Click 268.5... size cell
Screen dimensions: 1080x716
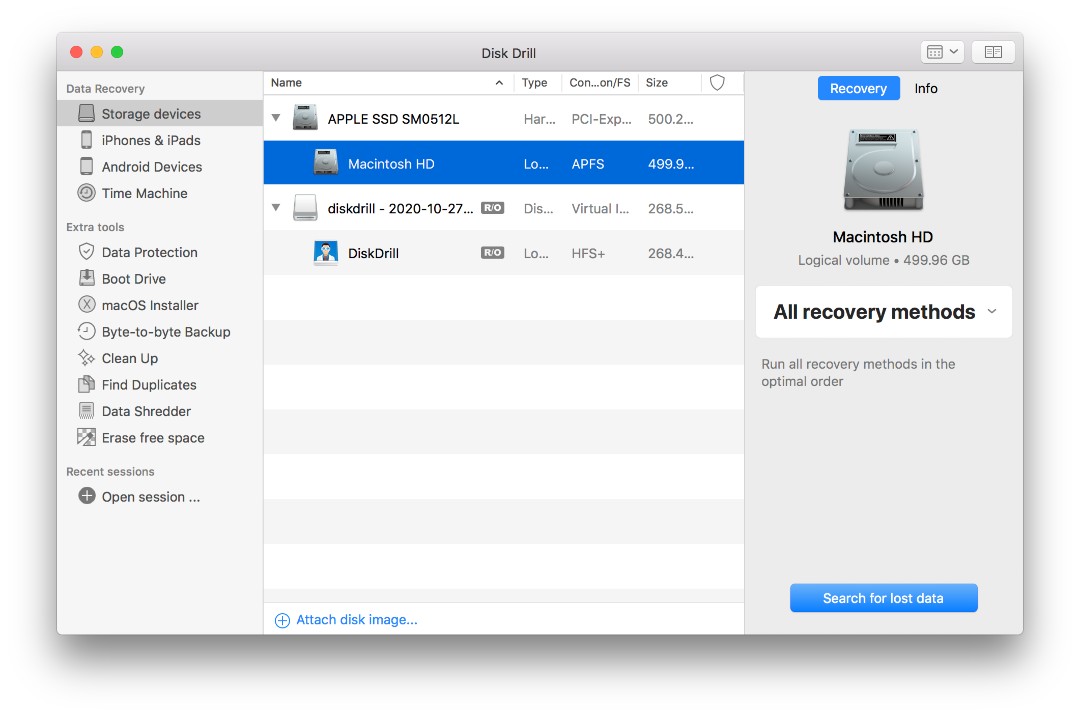tap(670, 209)
